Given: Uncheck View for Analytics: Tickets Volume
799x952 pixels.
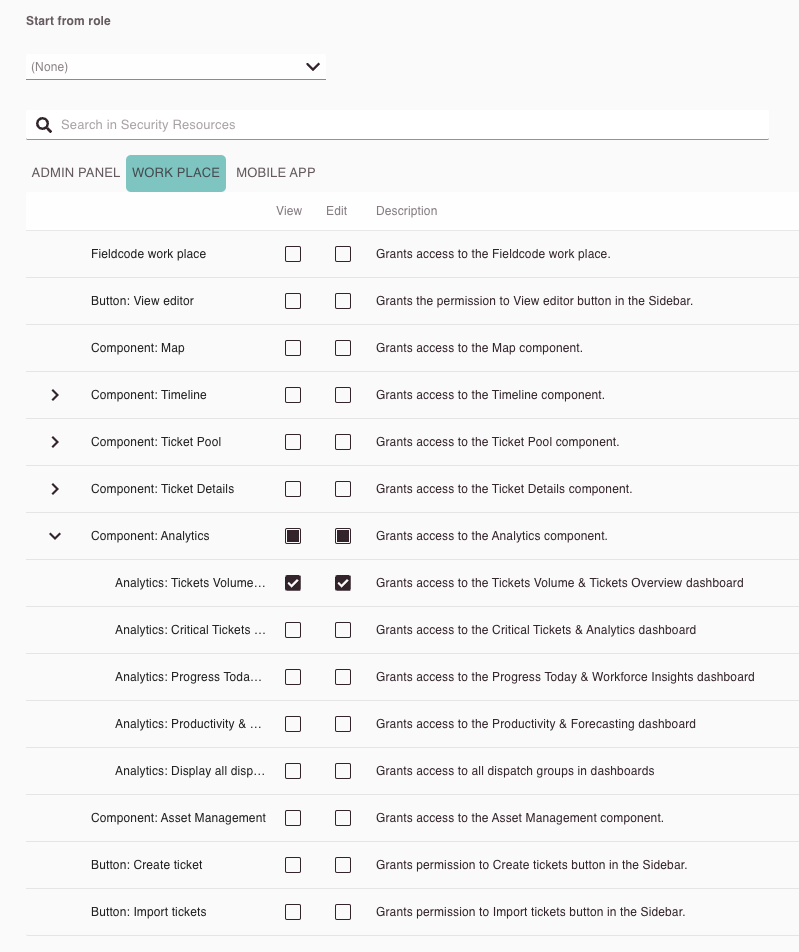Looking at the screenshot, I should point(293,583).
